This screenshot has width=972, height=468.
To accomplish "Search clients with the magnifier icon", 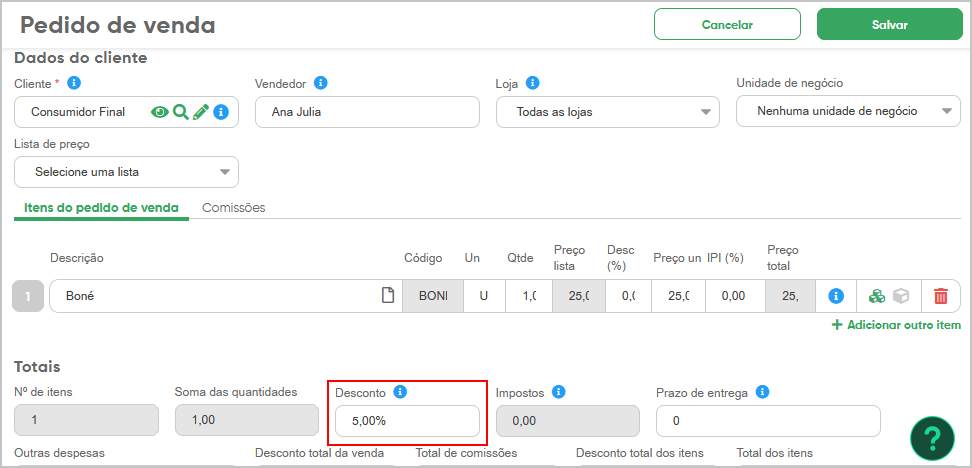I will [x=180, y=112].
